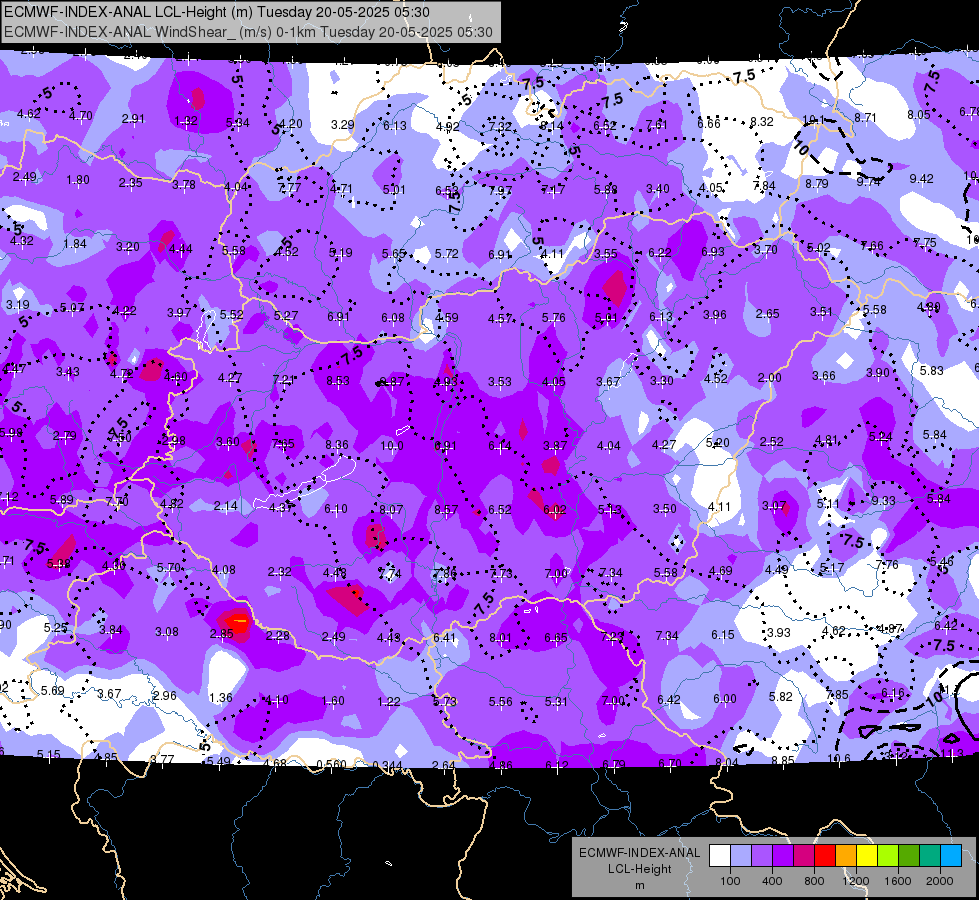This screenshot has height=900, width=979.
Task: Click the grid value 7.65
Action: point(283,444)
